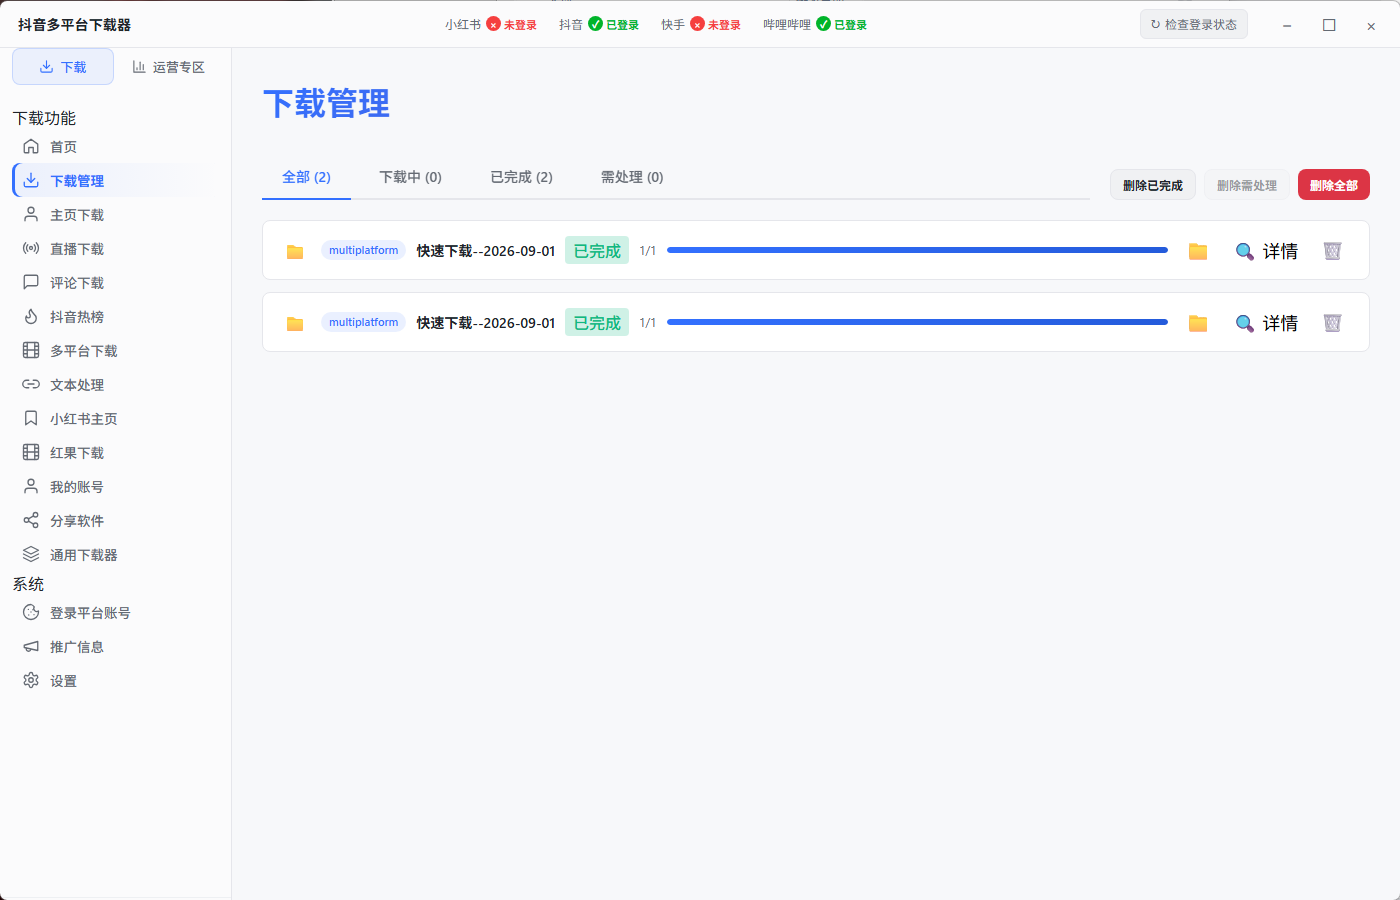This screenshot has height=900, width=1400.
Task: Click second task's multiplatform tag
Action: 363,323
